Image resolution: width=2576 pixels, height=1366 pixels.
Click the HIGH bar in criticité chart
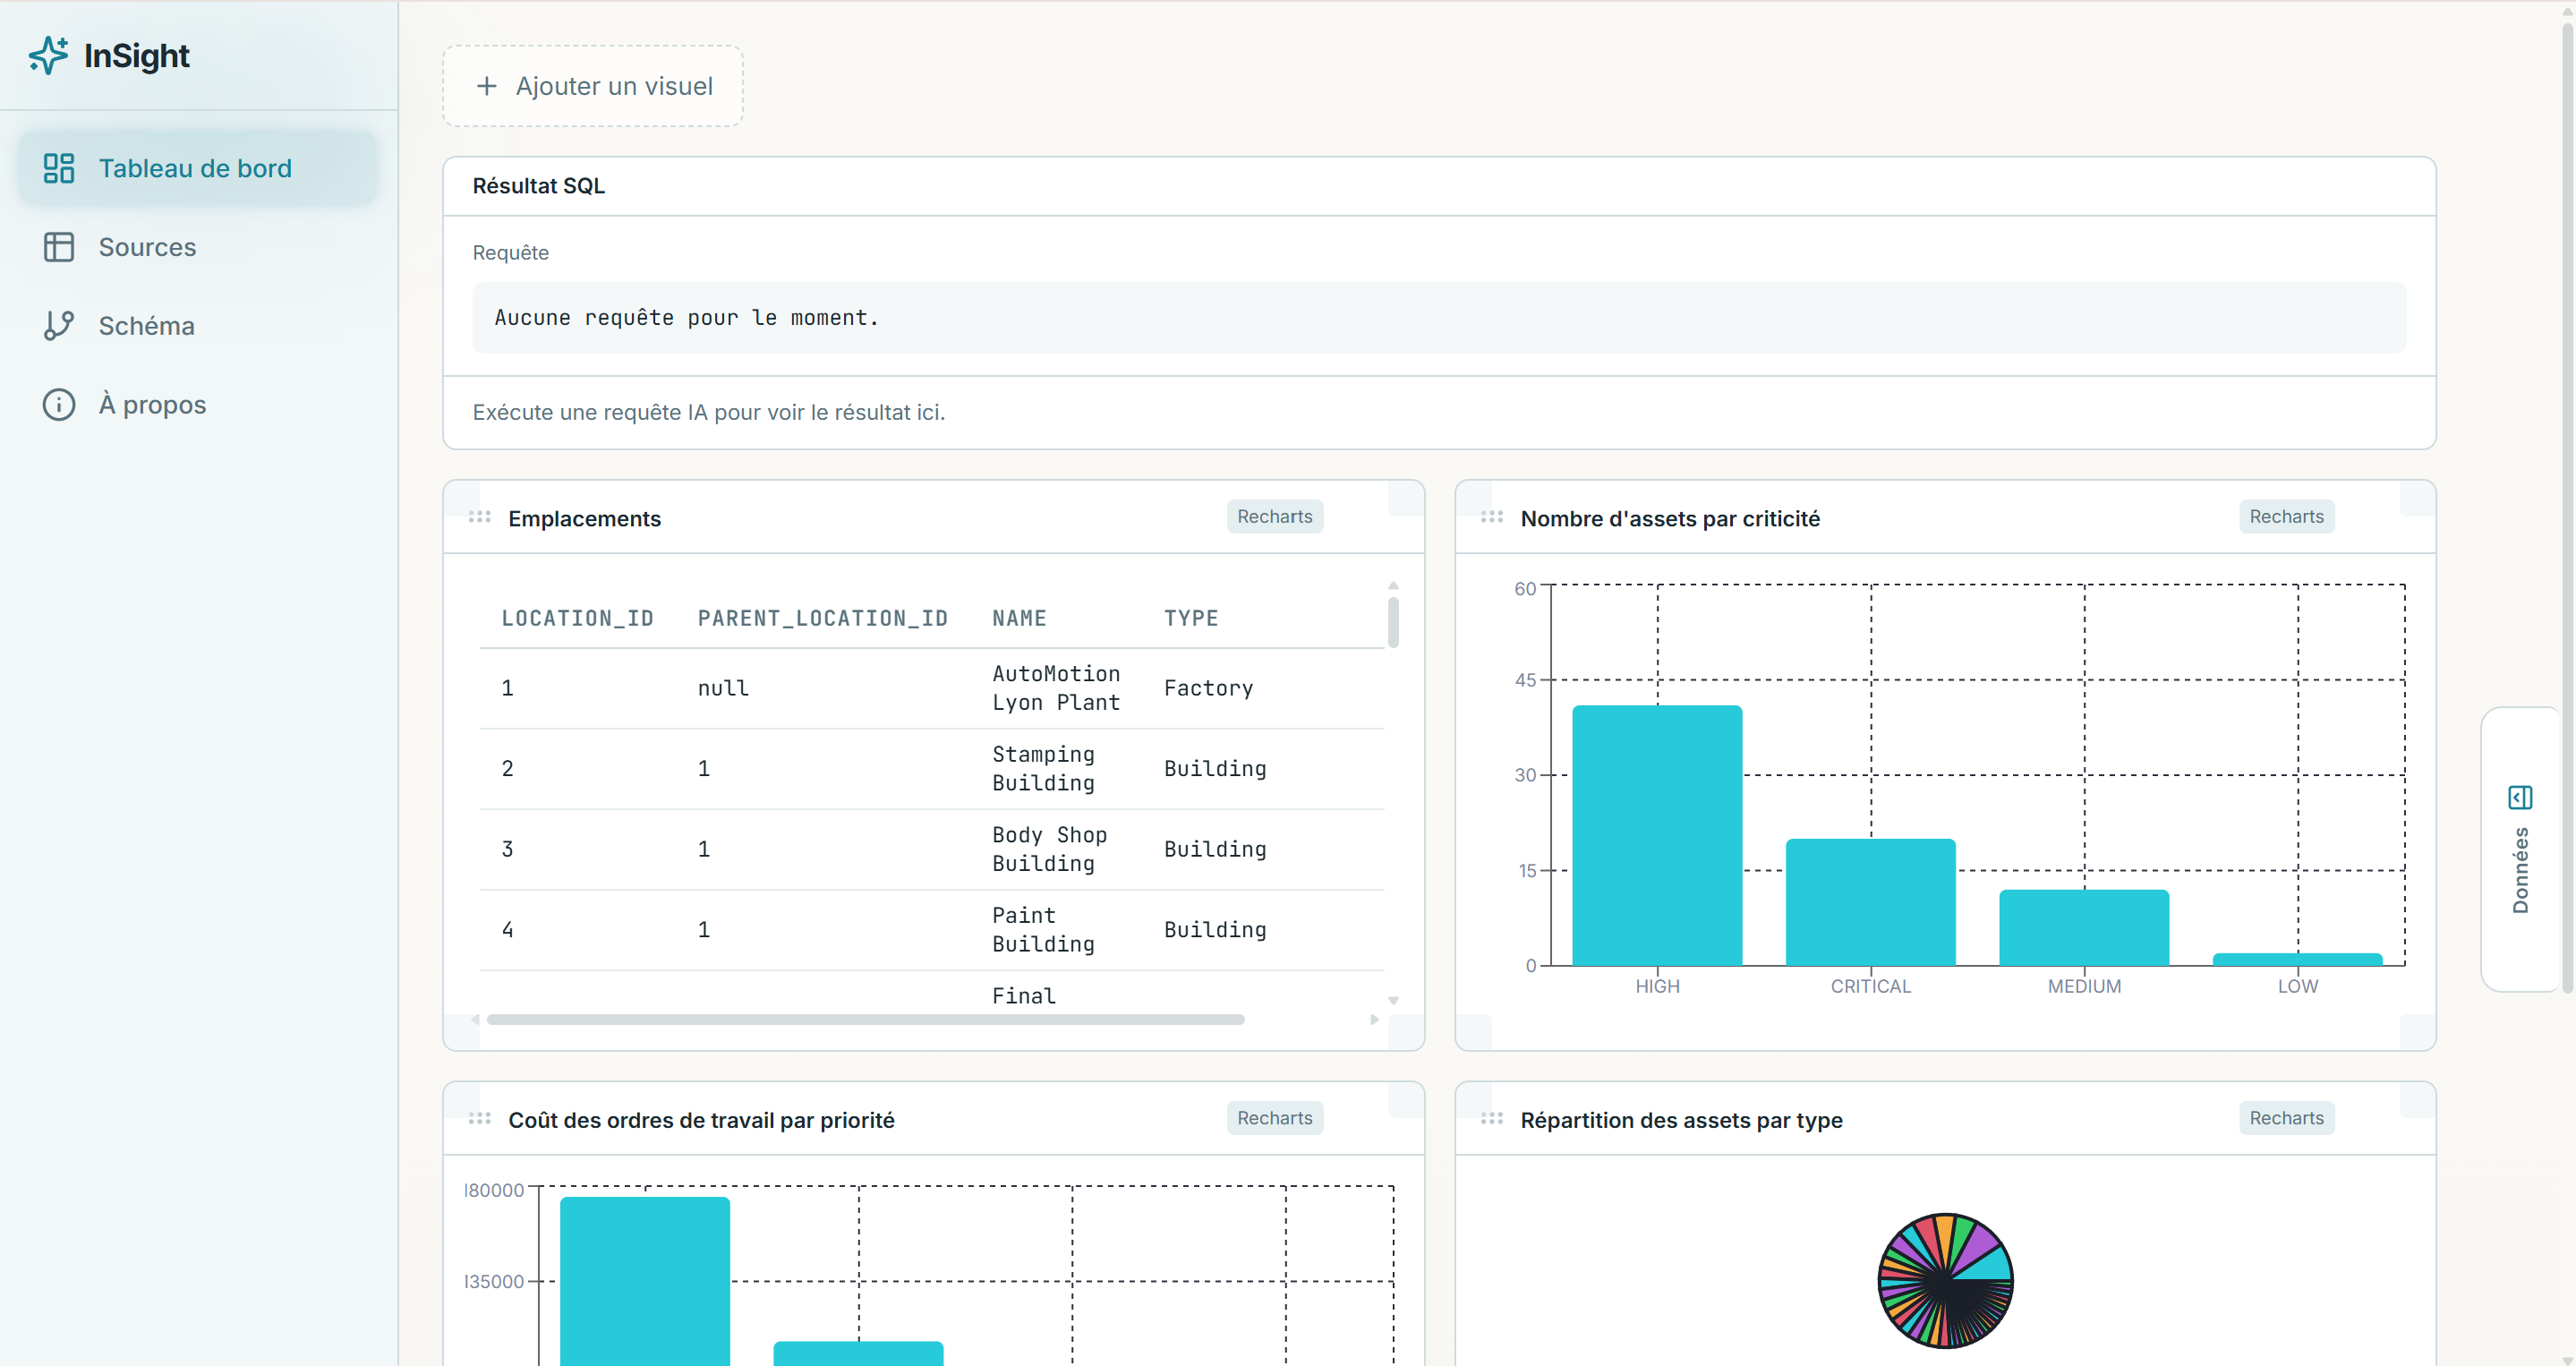coord(1657,836)
